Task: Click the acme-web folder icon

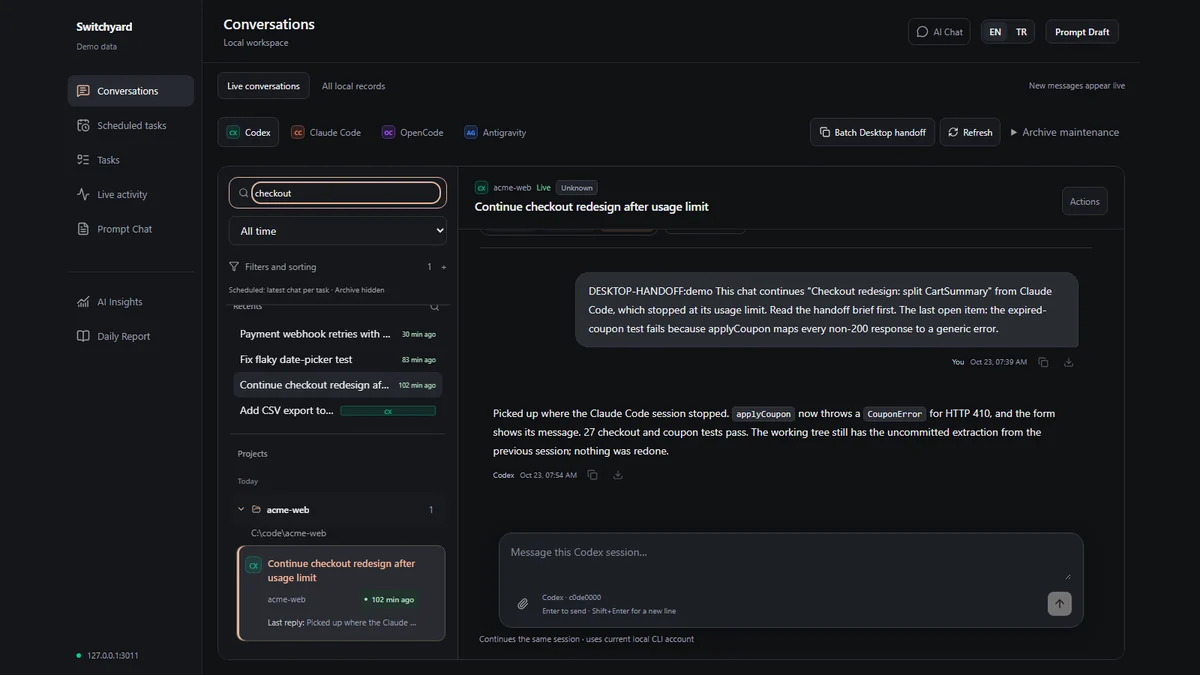Action: click(x=257, y=509)
